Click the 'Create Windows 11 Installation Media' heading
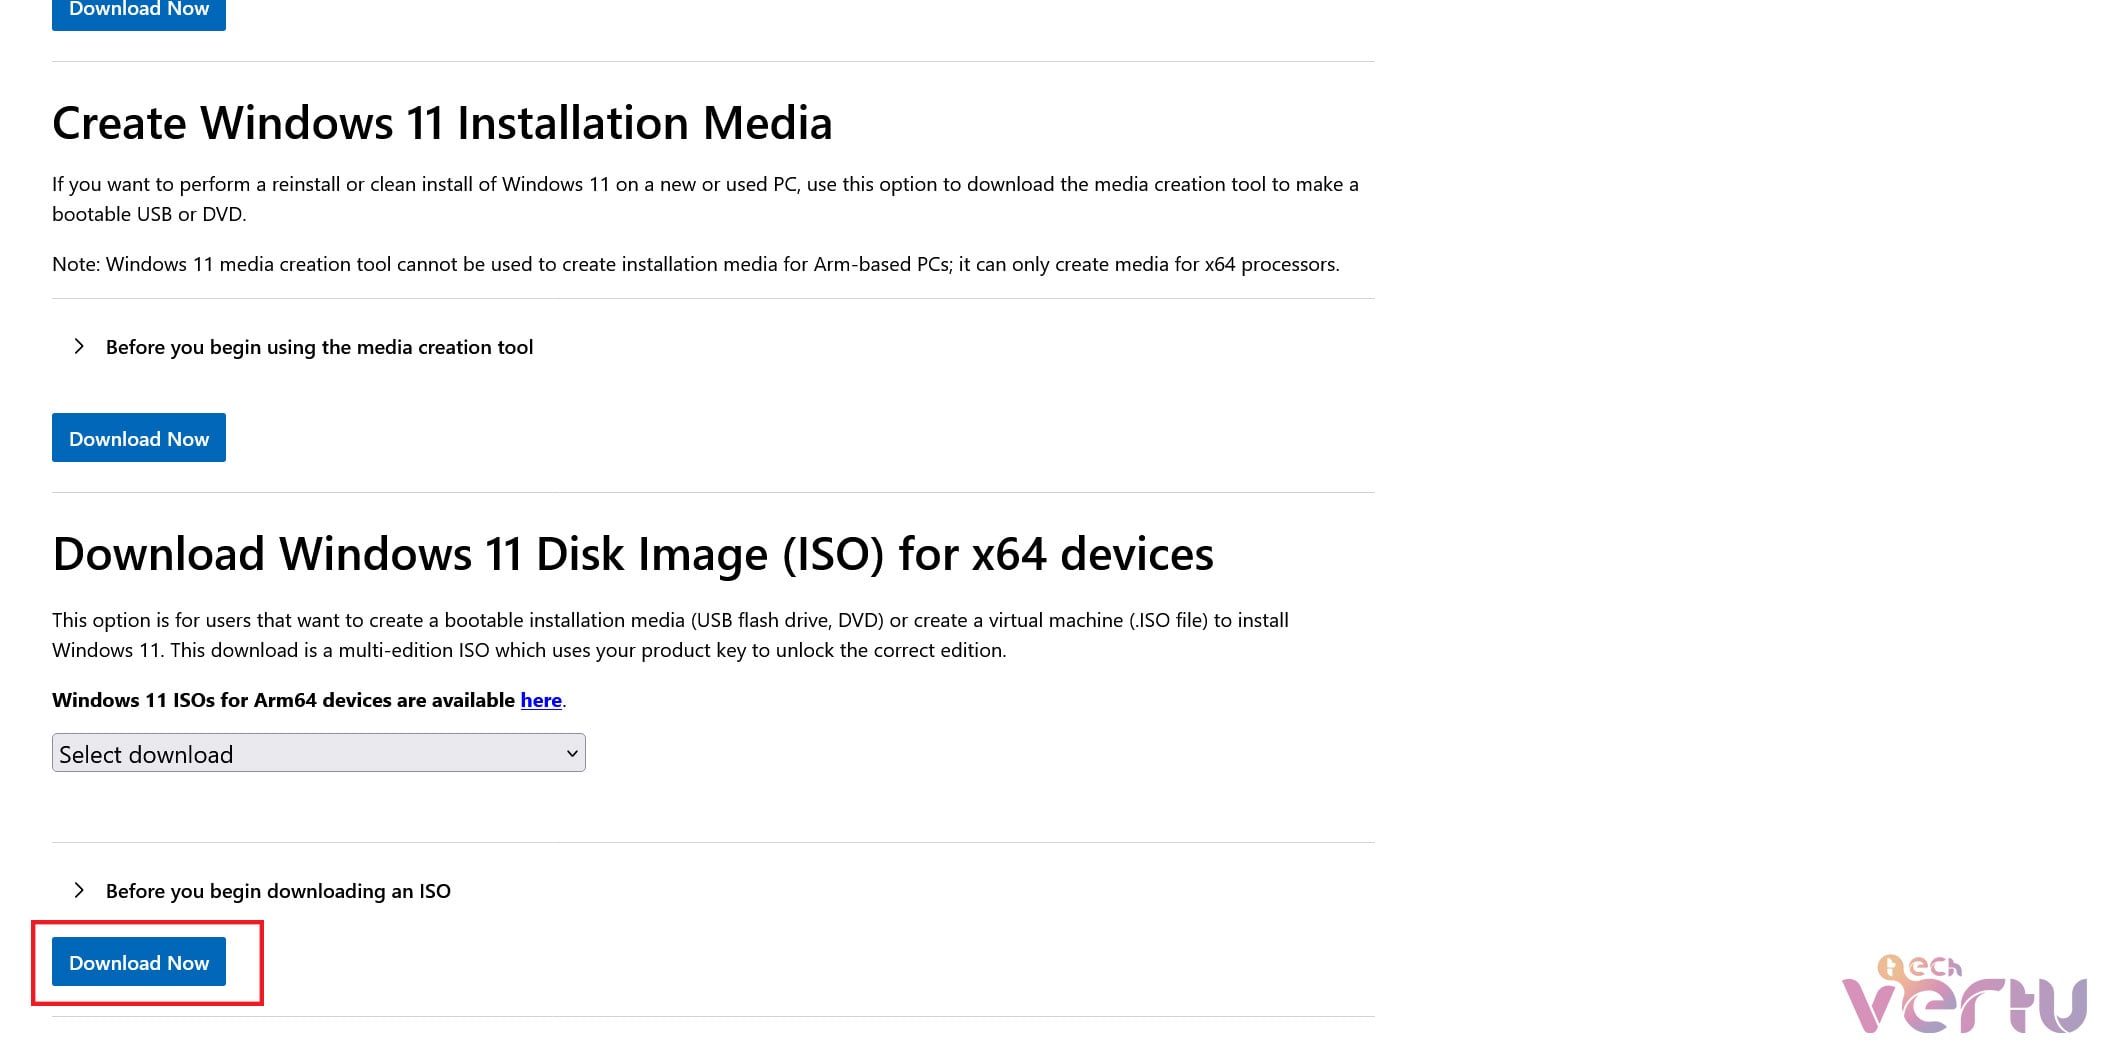2104x1045 pixels. point(442,123)
